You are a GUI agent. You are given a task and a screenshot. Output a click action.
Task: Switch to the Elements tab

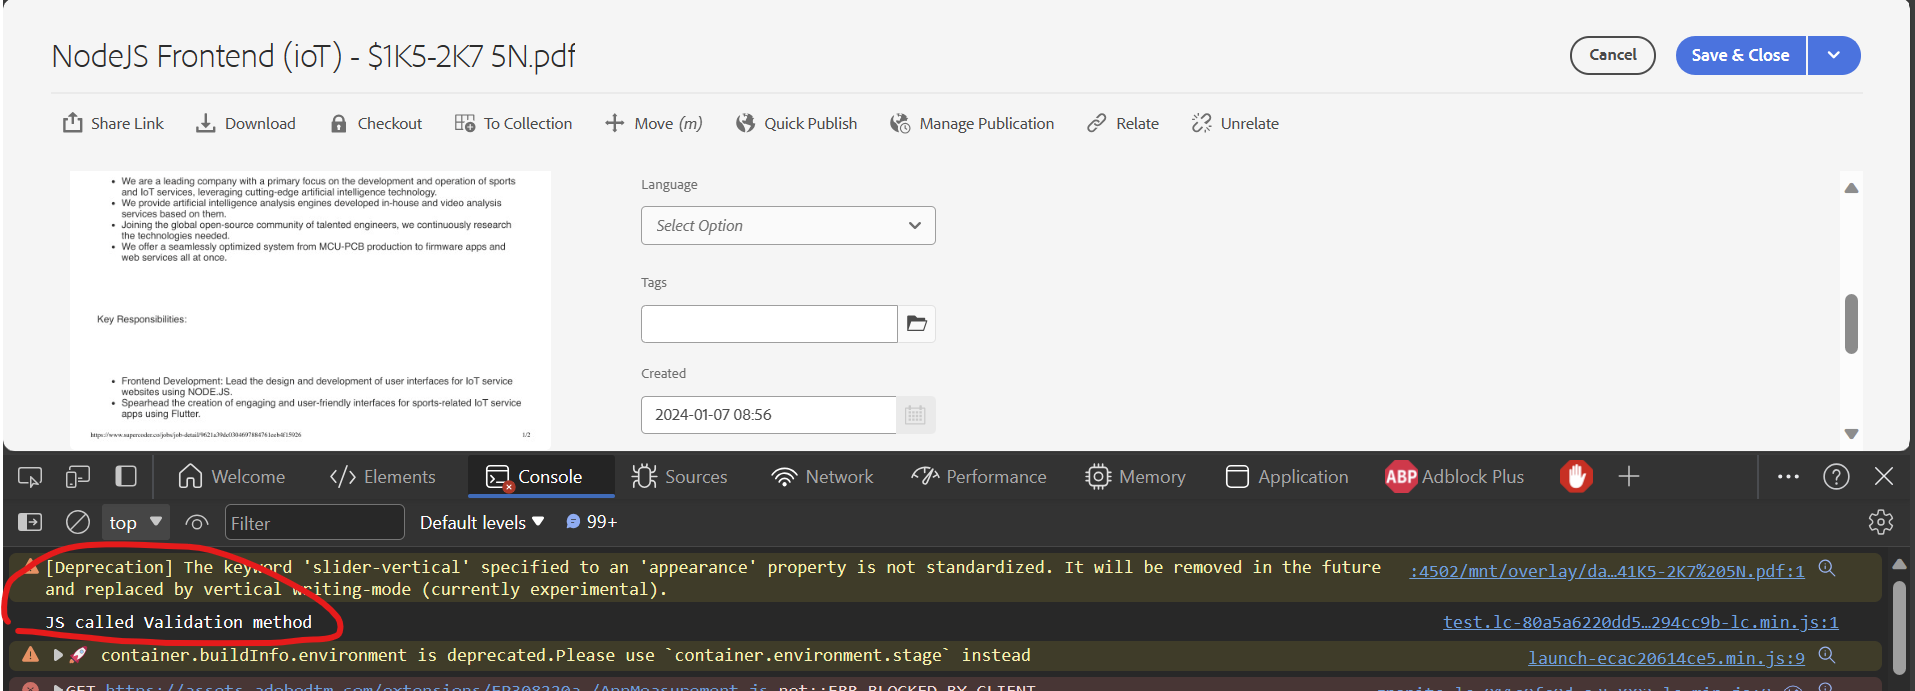(x=383, y=477)
